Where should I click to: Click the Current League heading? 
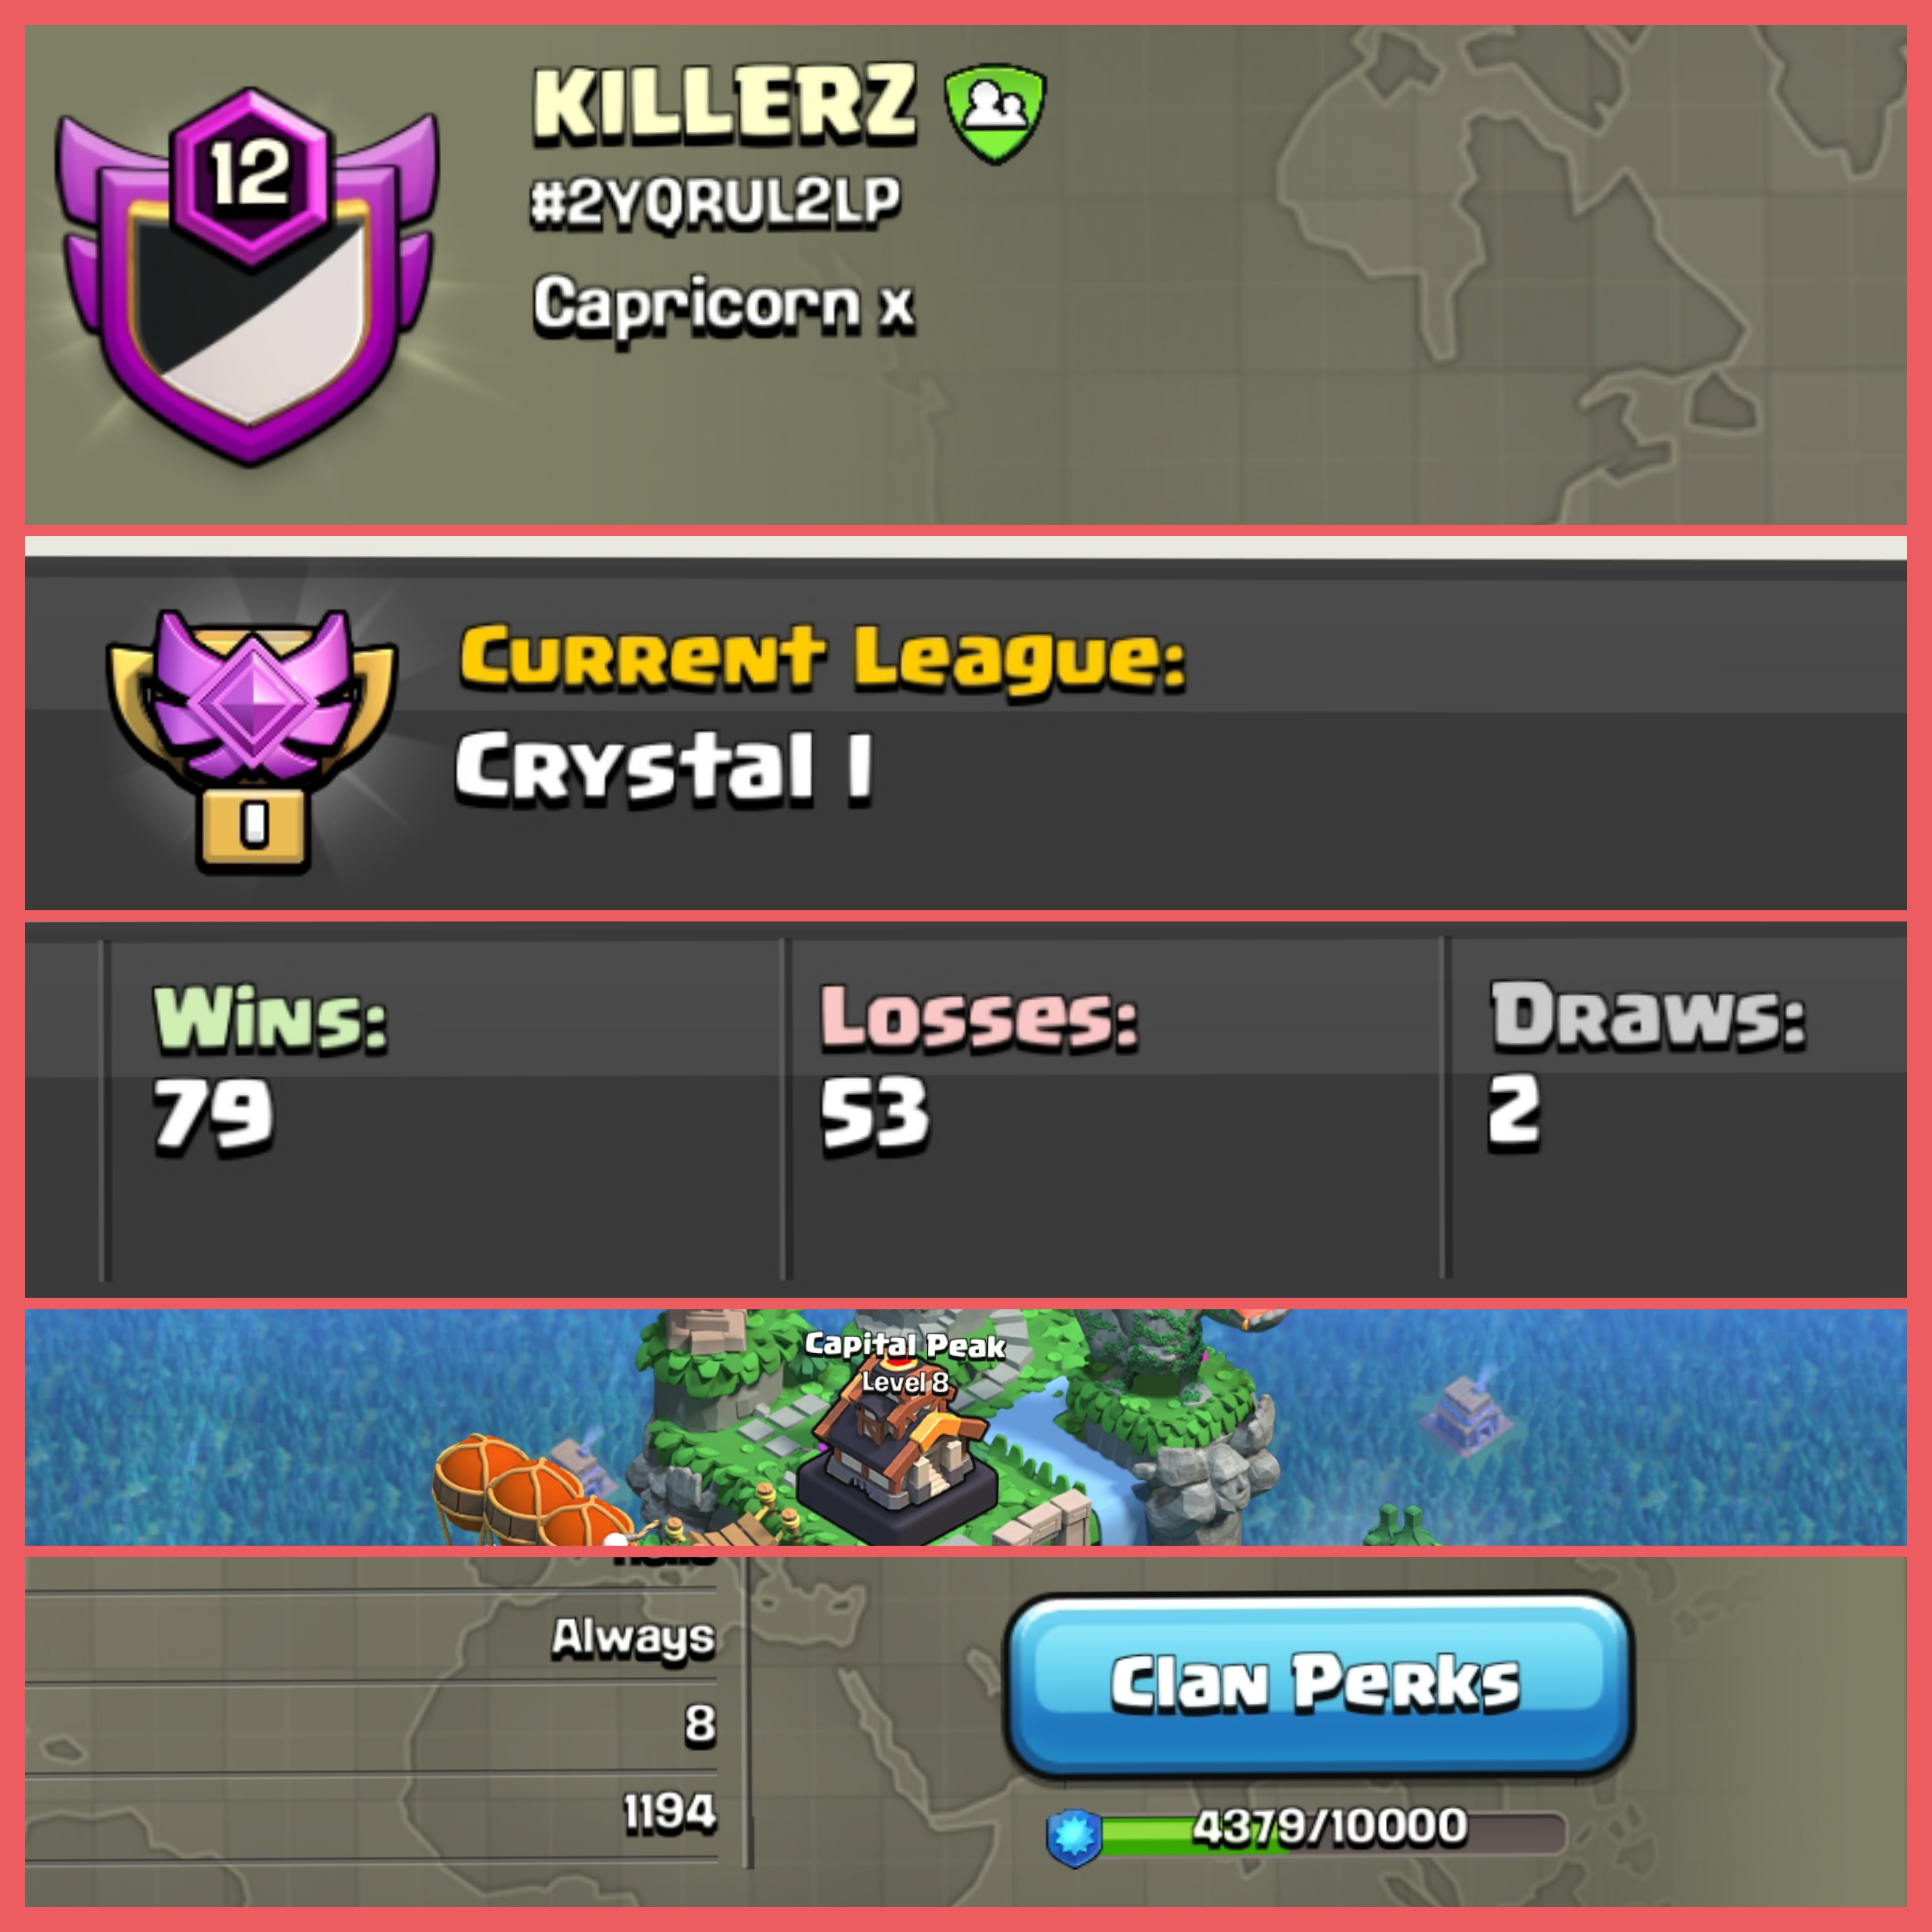tap(822, 660)
